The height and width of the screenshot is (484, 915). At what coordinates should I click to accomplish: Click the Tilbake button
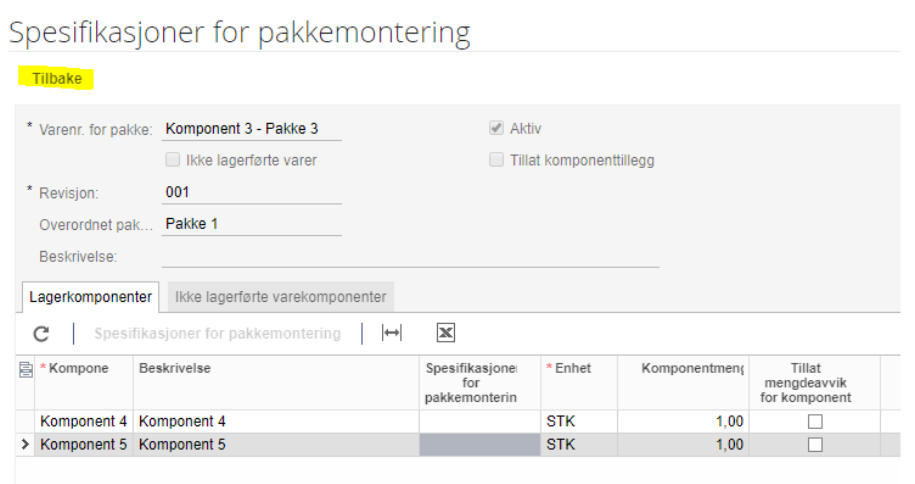(x=57, y=78)
